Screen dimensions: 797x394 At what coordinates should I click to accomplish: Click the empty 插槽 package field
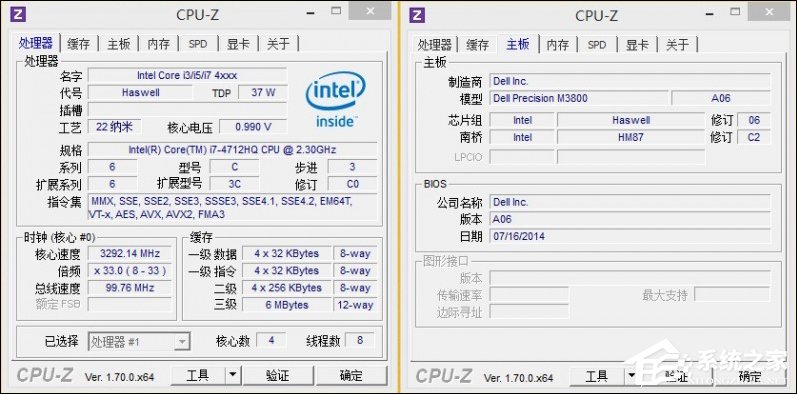(187, 110)
